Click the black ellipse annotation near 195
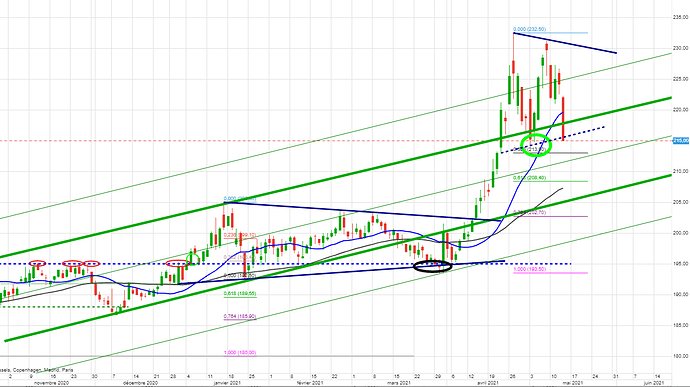 pyautogui.click(x=433, y=266)
